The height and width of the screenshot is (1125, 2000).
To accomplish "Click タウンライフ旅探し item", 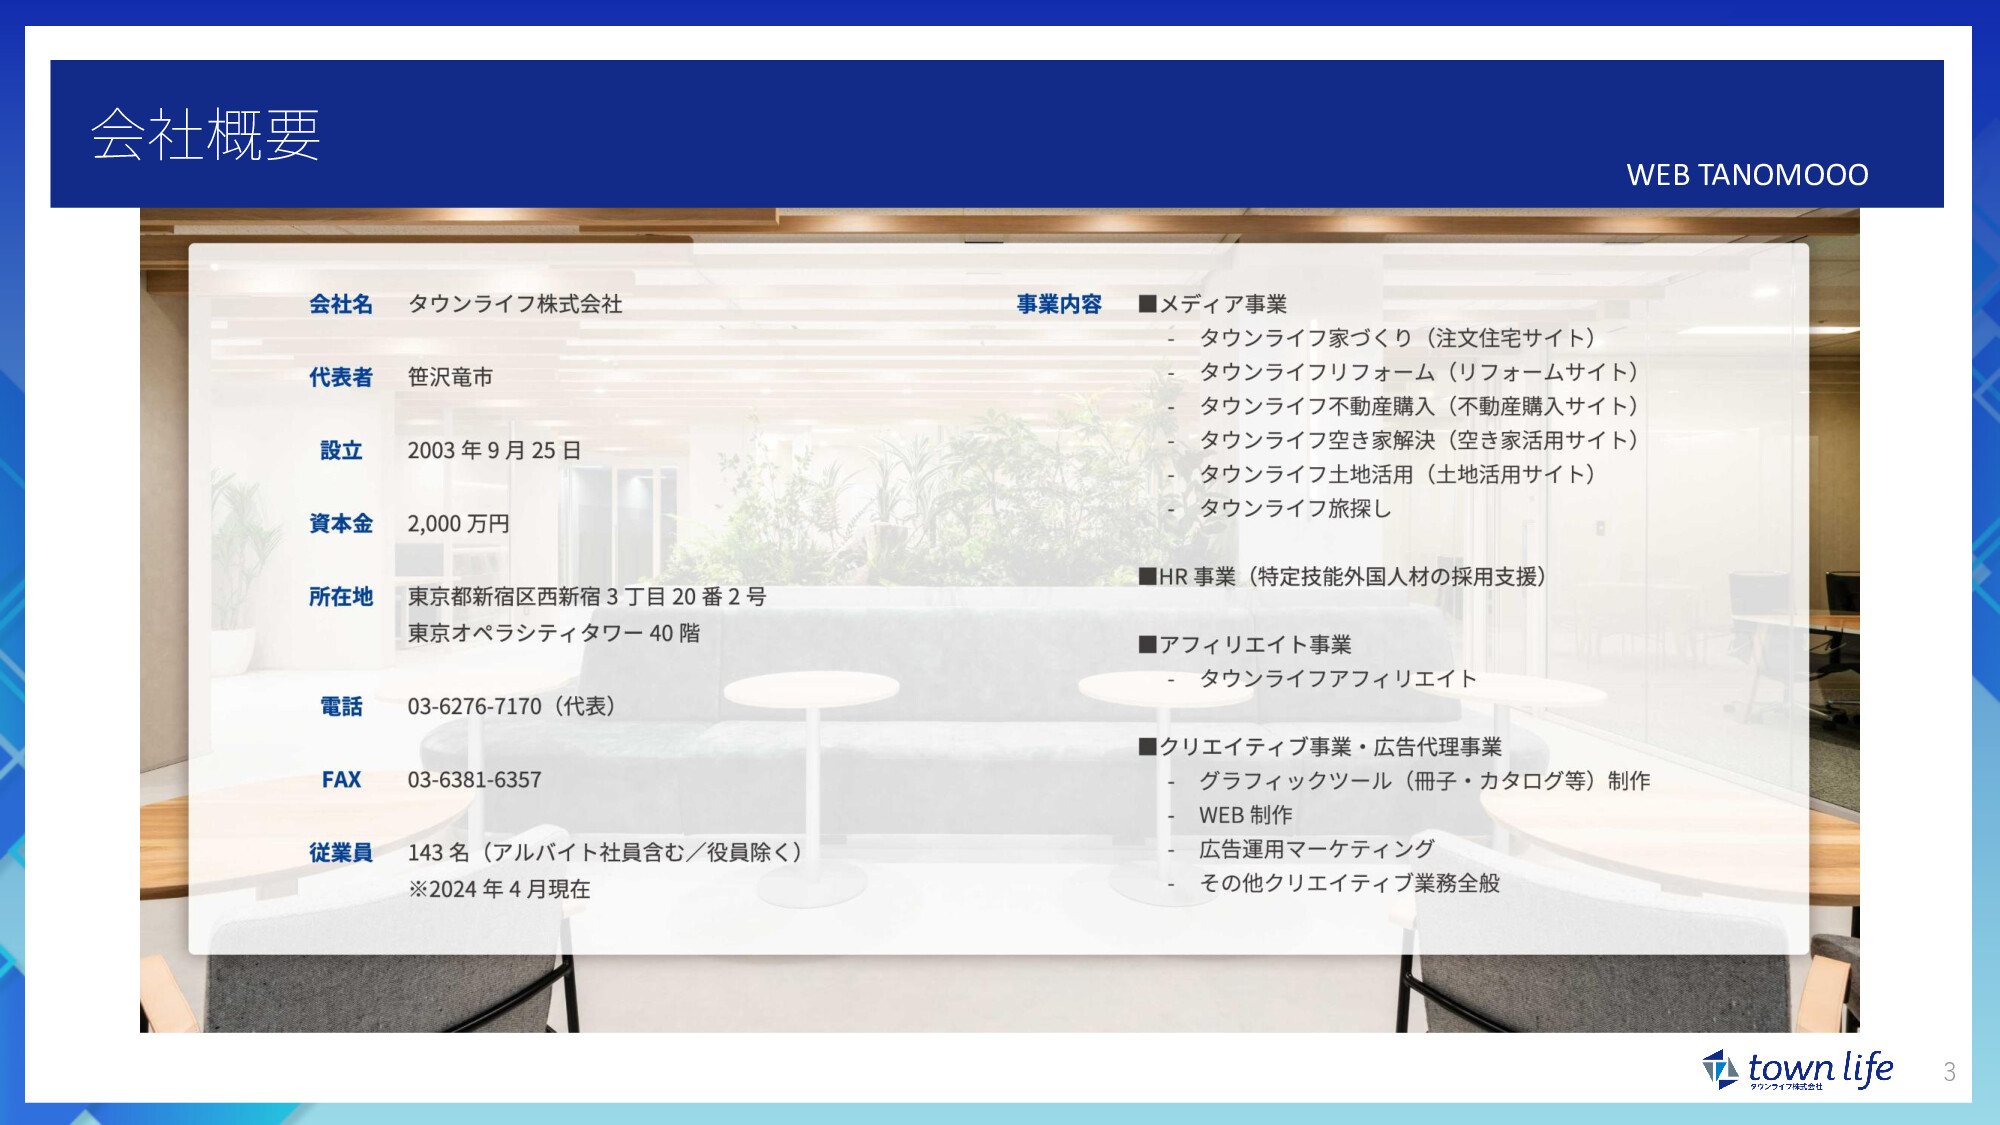I will click(1295, 508).
